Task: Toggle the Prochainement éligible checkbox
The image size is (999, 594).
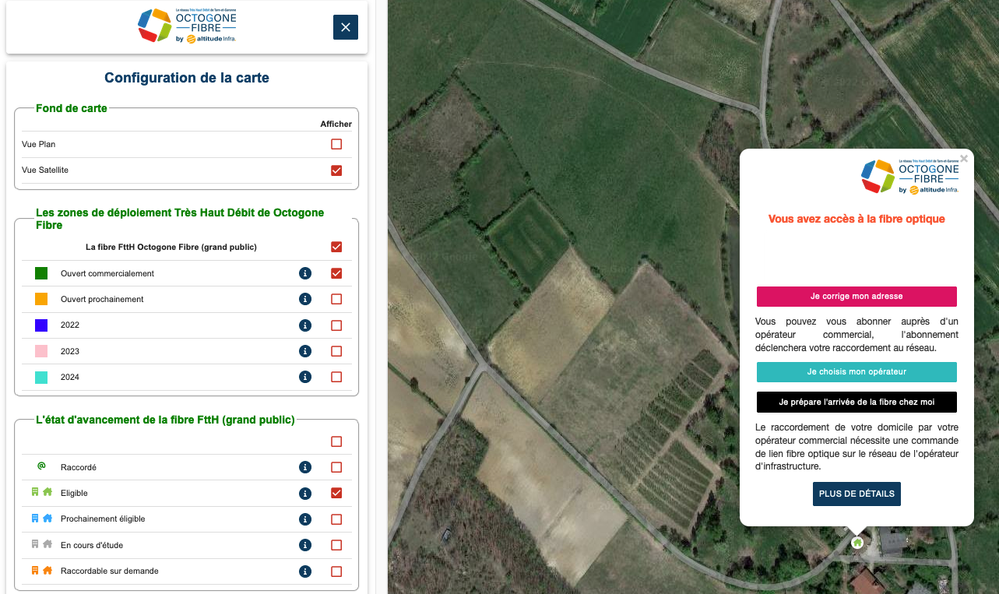Action: (336, 519)
